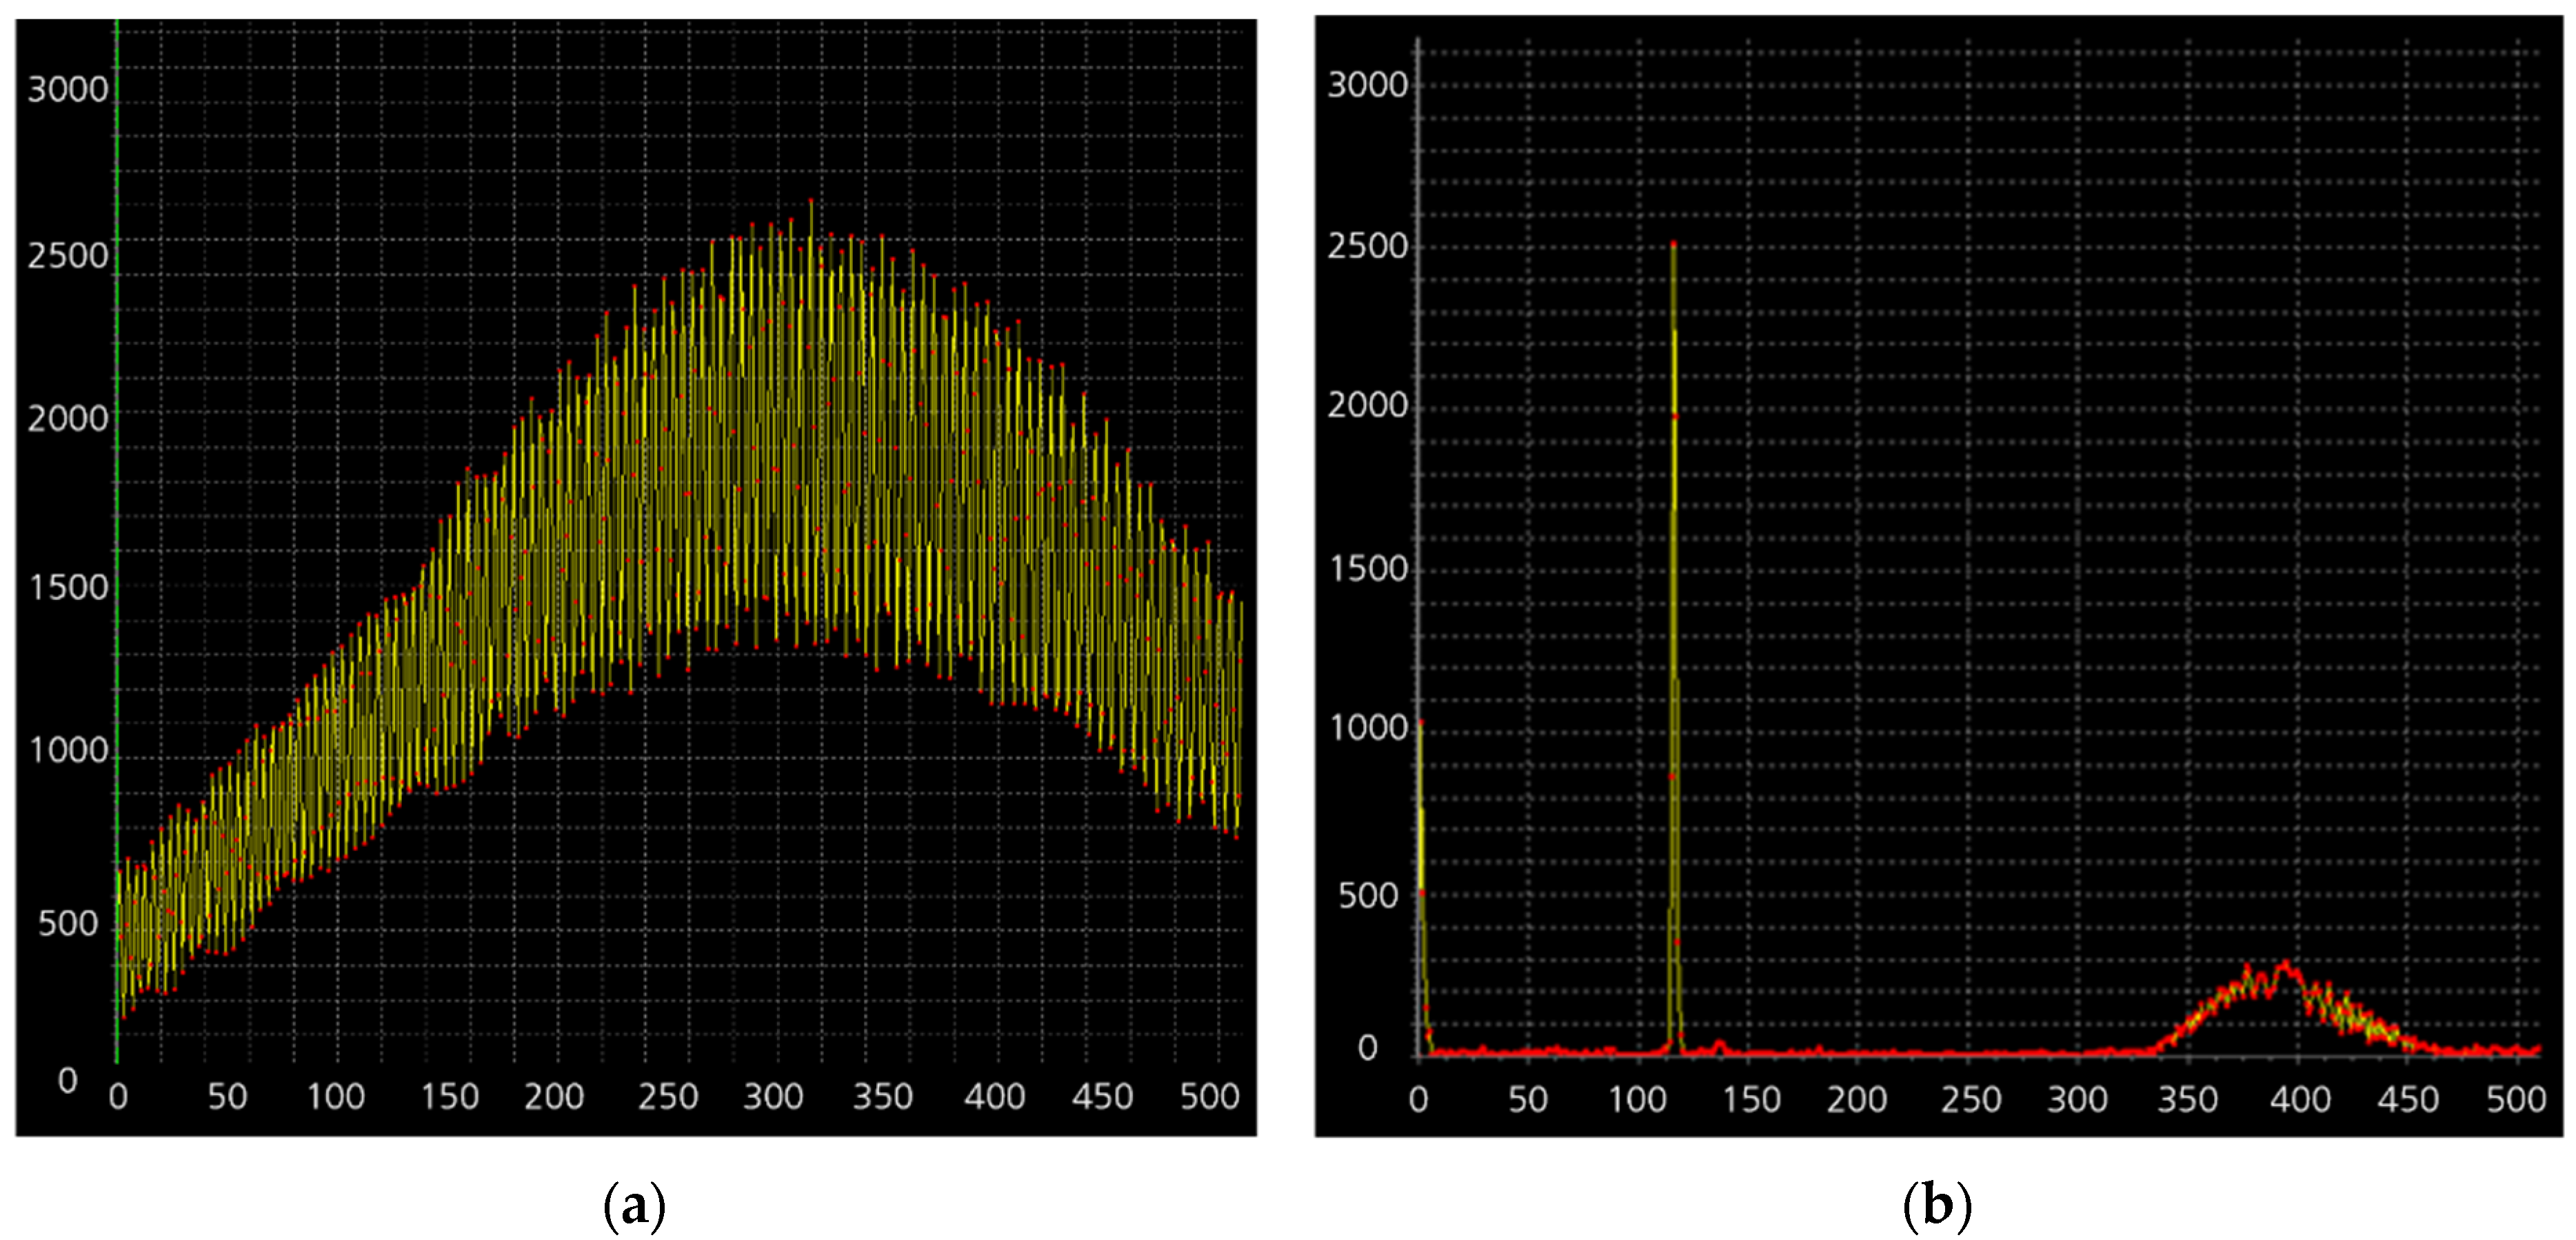2576x1240 pixels.
Task: Click the '2500' y-axis label in plot (b)
Action: [x=1368, y=246]
